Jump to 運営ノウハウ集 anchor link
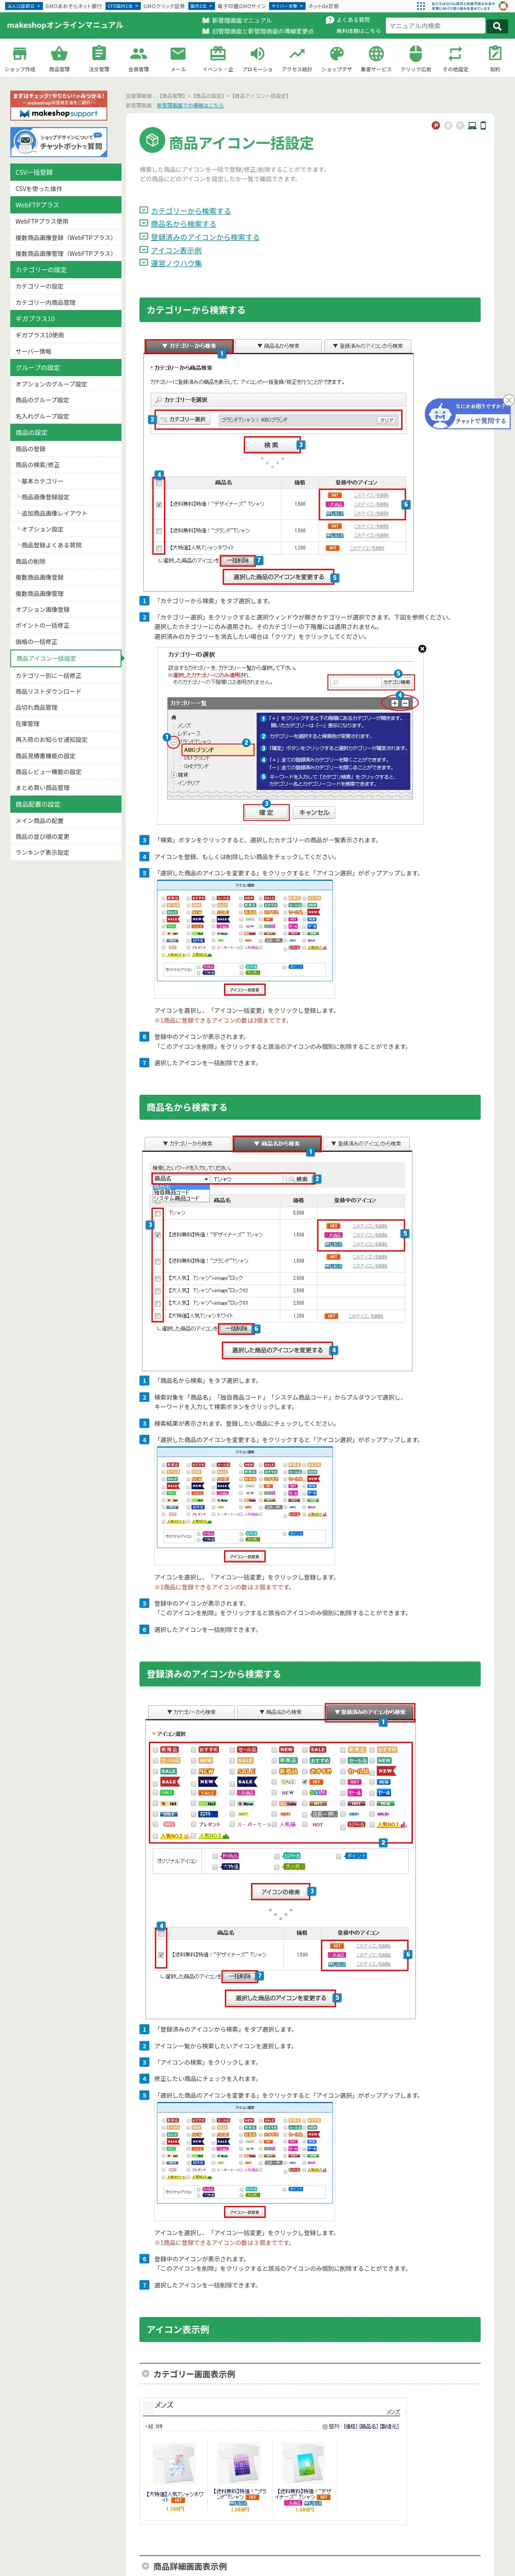This screenshot has height=2576, width=515. 176,263
